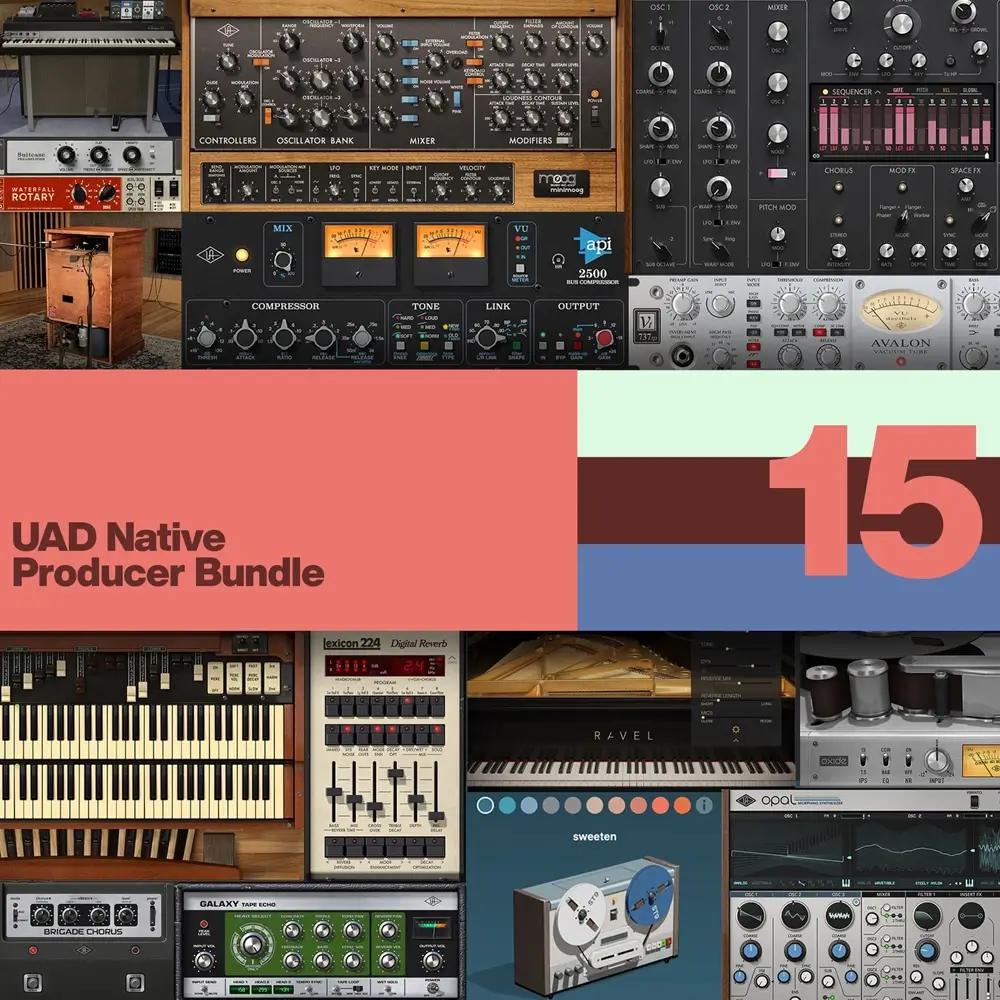1000x1000 pixels.
Task: Toggle the Opal vibrato switch
Action: 974,802
